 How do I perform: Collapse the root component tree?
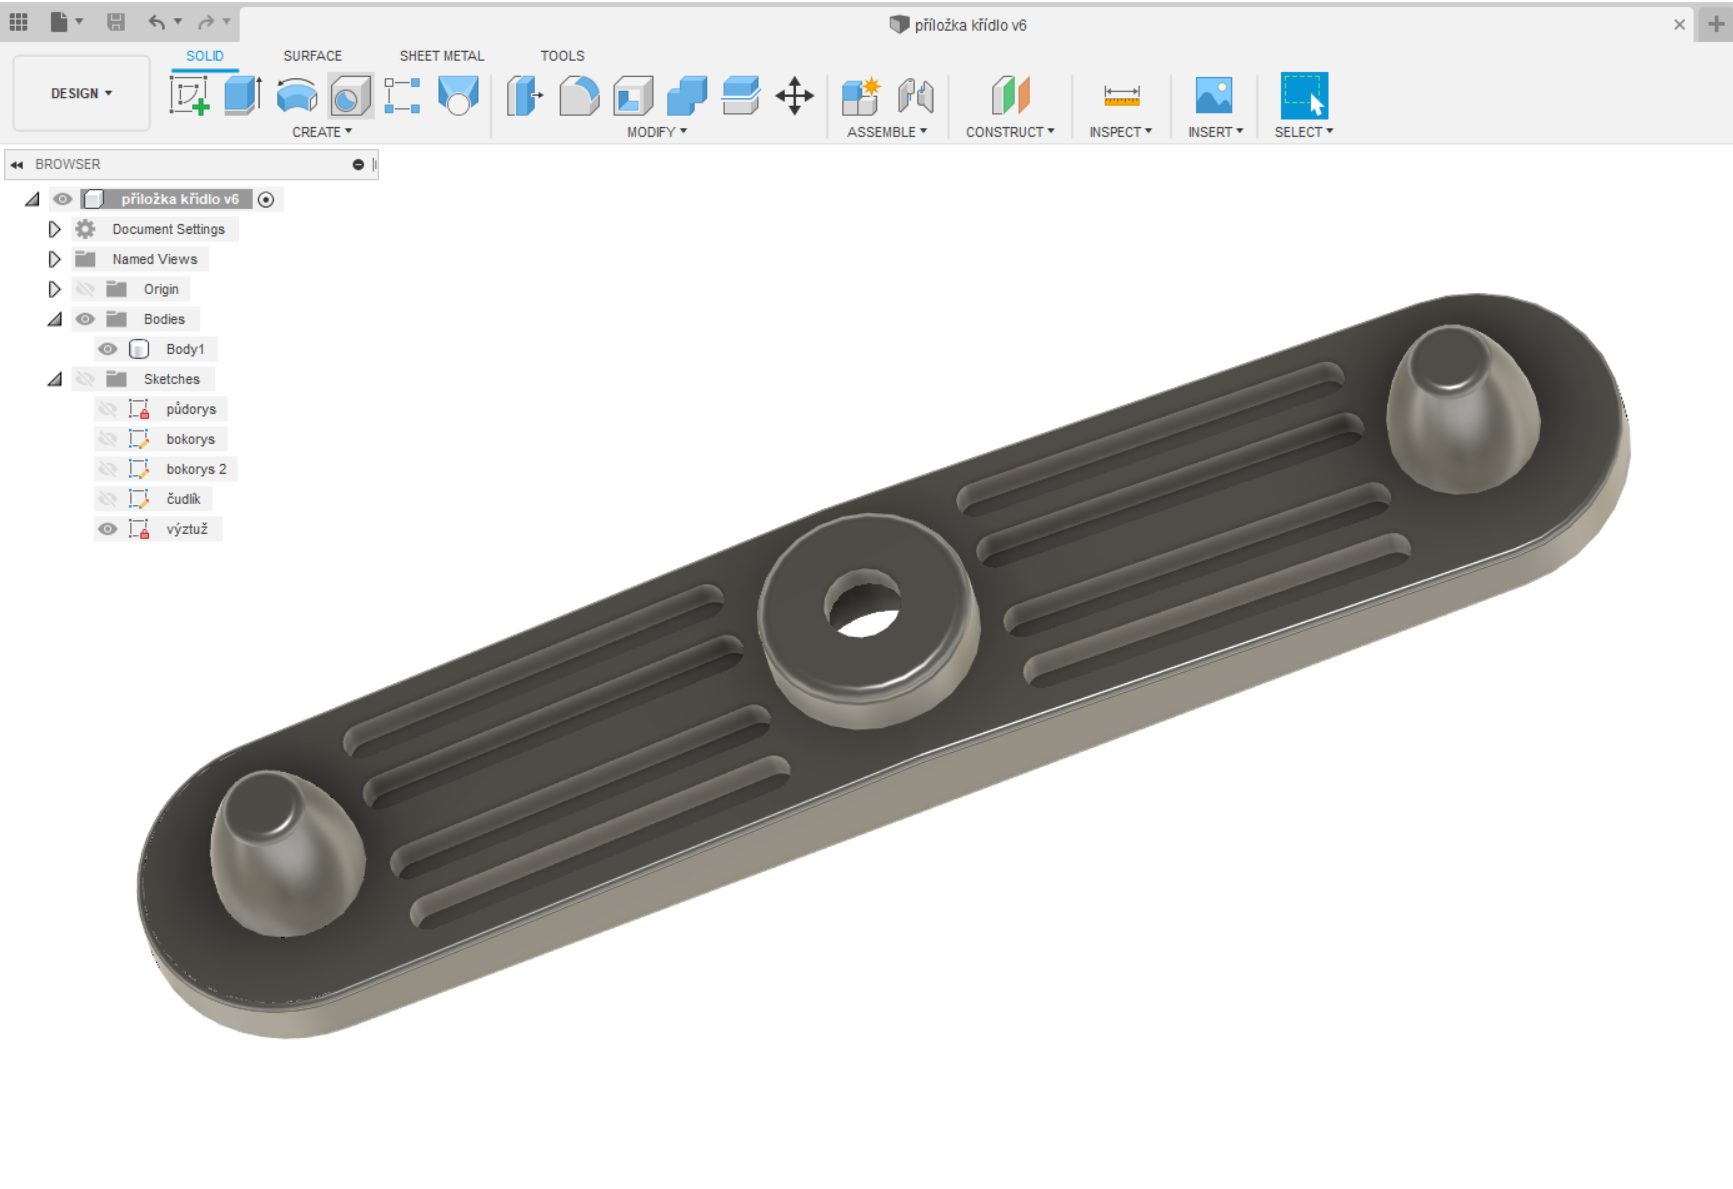coord(32,199)
